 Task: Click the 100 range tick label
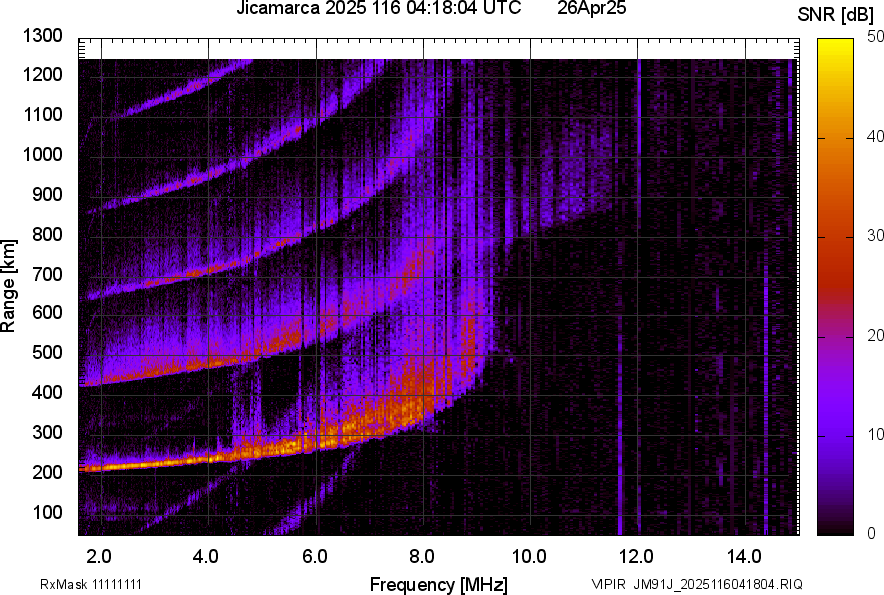click(48, 512)
